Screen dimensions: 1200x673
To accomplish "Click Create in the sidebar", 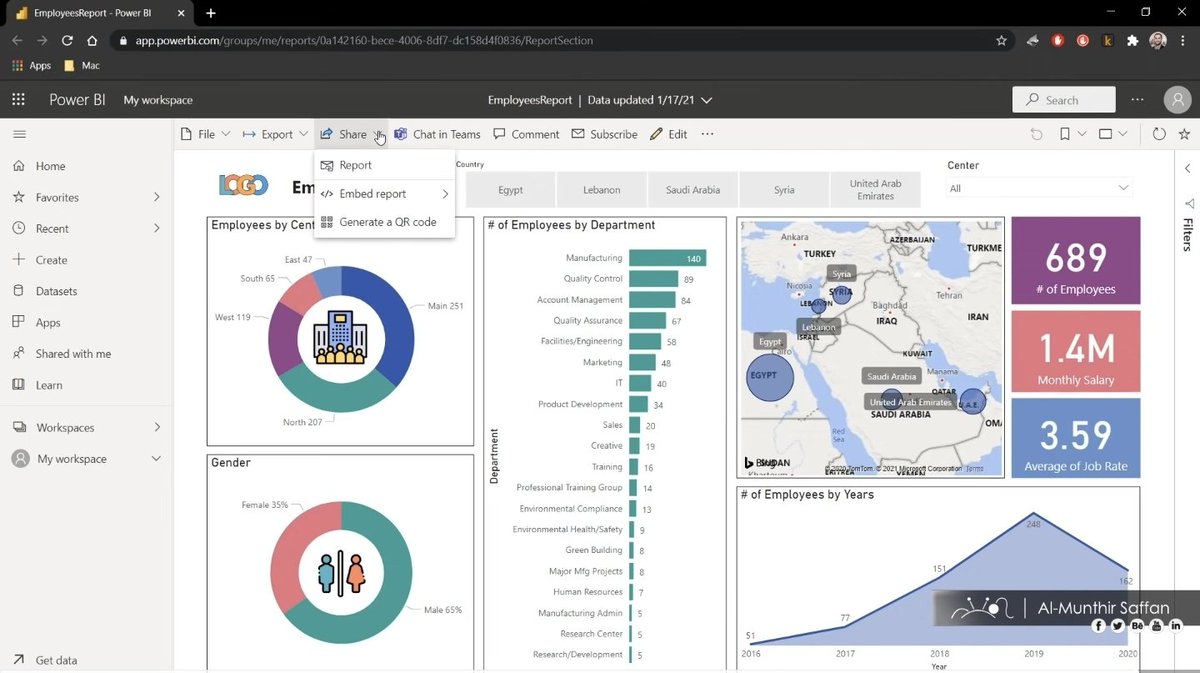I will point(51,260).
